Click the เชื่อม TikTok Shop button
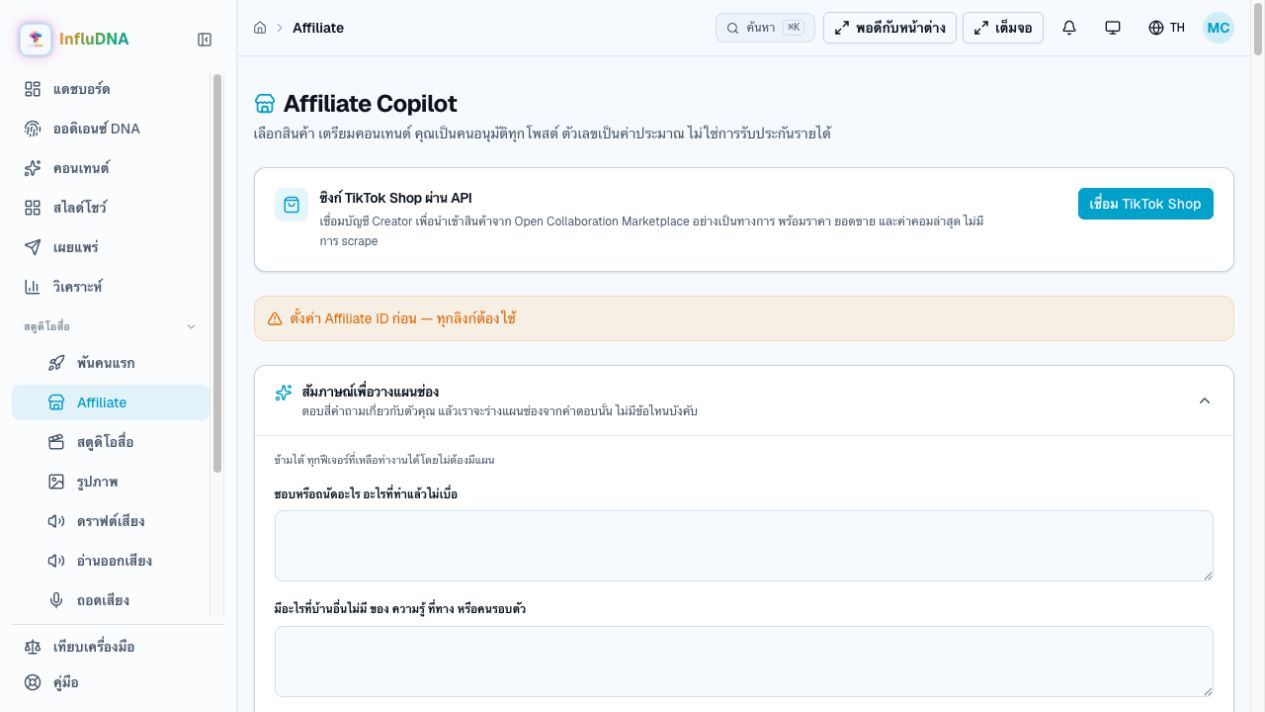 tap(1145, 204)
